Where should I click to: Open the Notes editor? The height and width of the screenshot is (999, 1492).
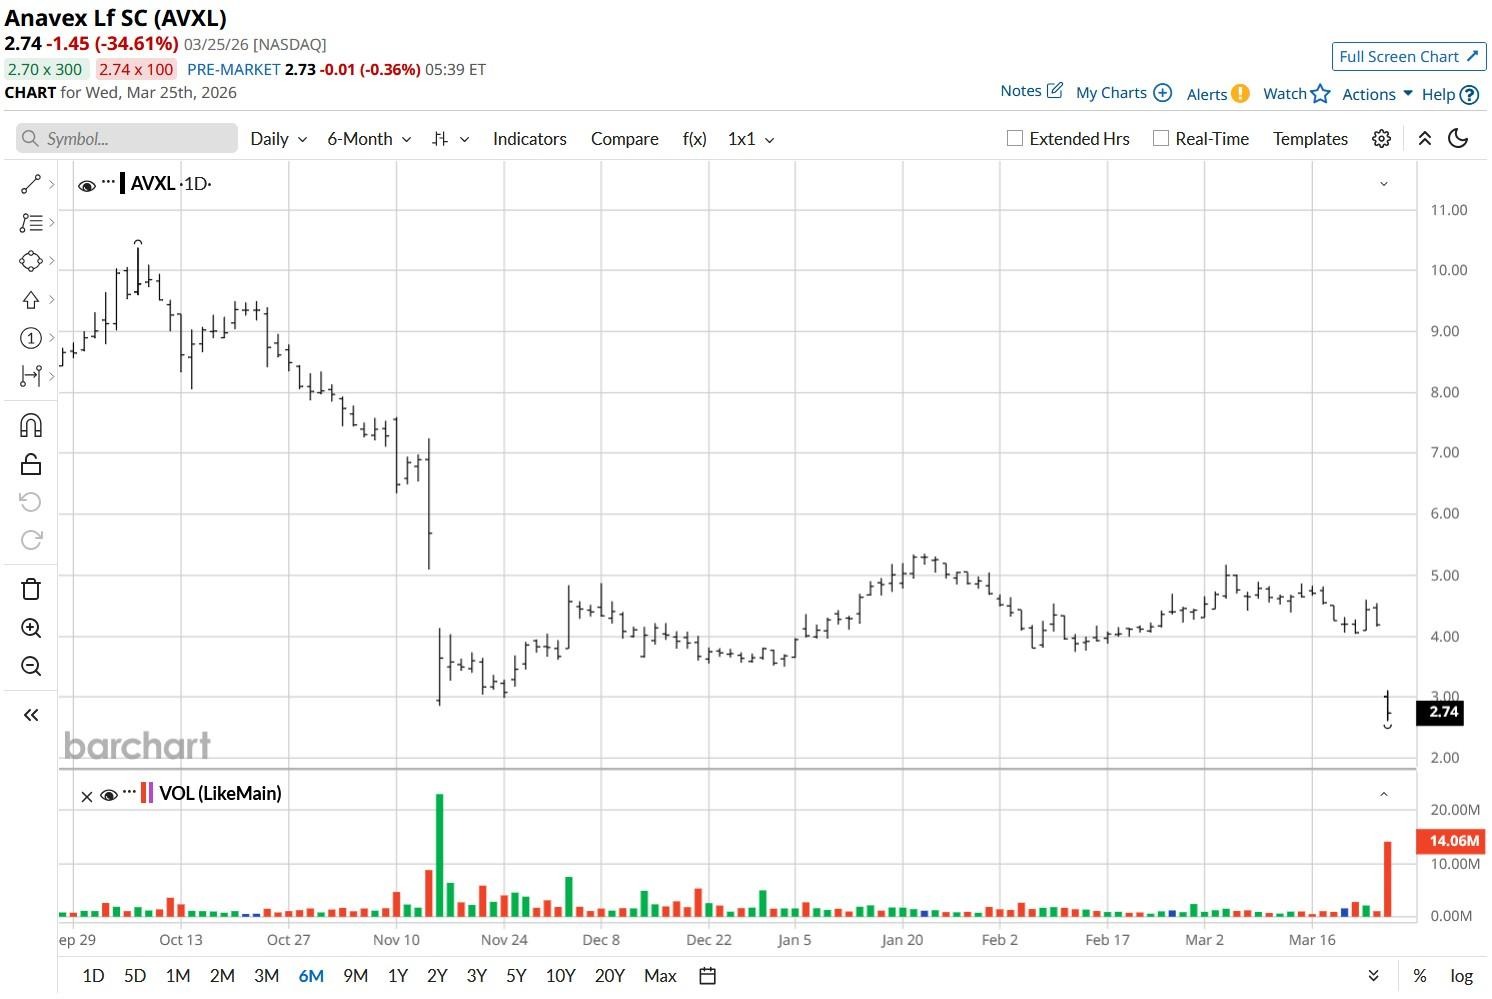click(x=1031, y=91)
